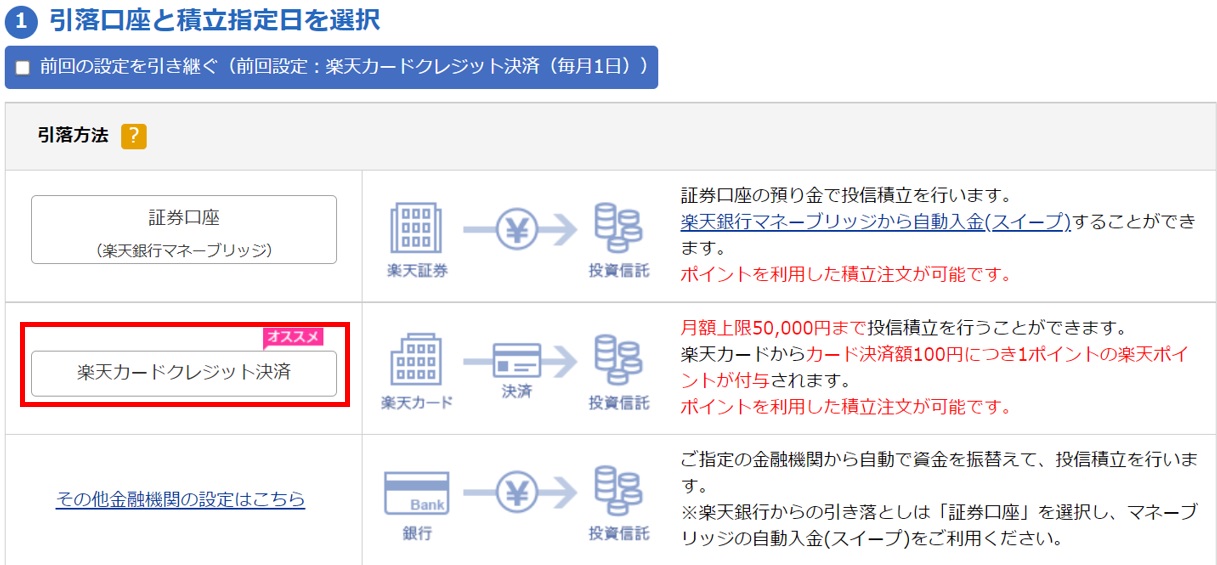Click 投資信託 coins icon in 銀行 row
The height and width of the screenshot is (565, 1217).
tap(618, 493)
